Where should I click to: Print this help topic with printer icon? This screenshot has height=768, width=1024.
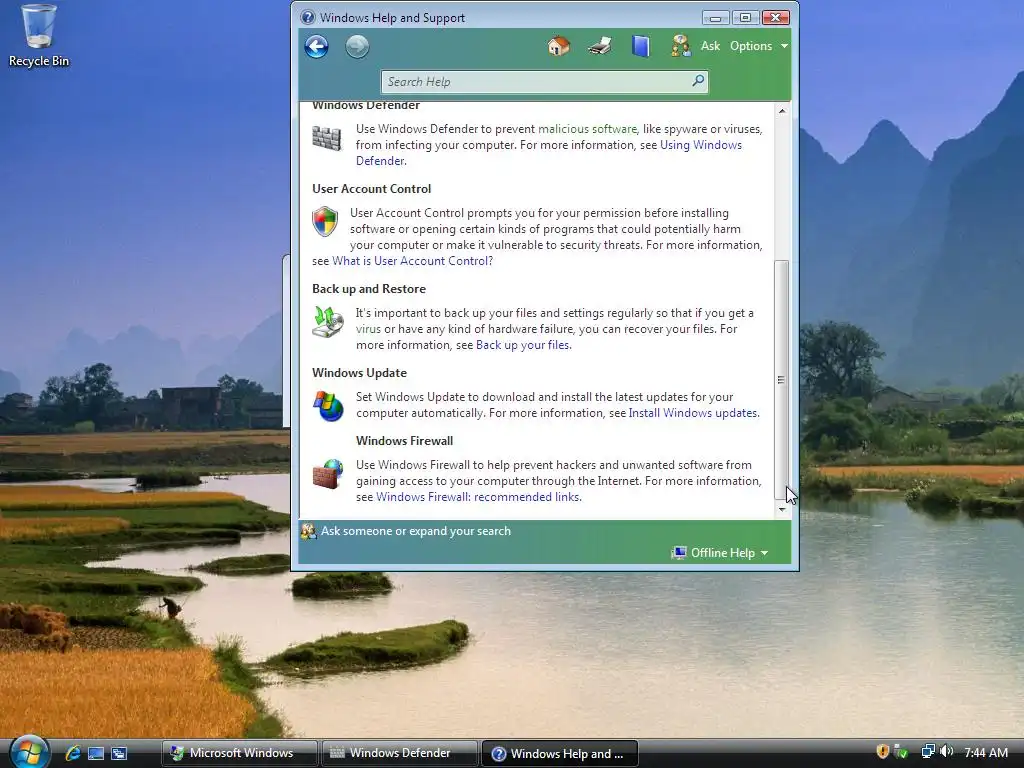[x=599, y=46]
